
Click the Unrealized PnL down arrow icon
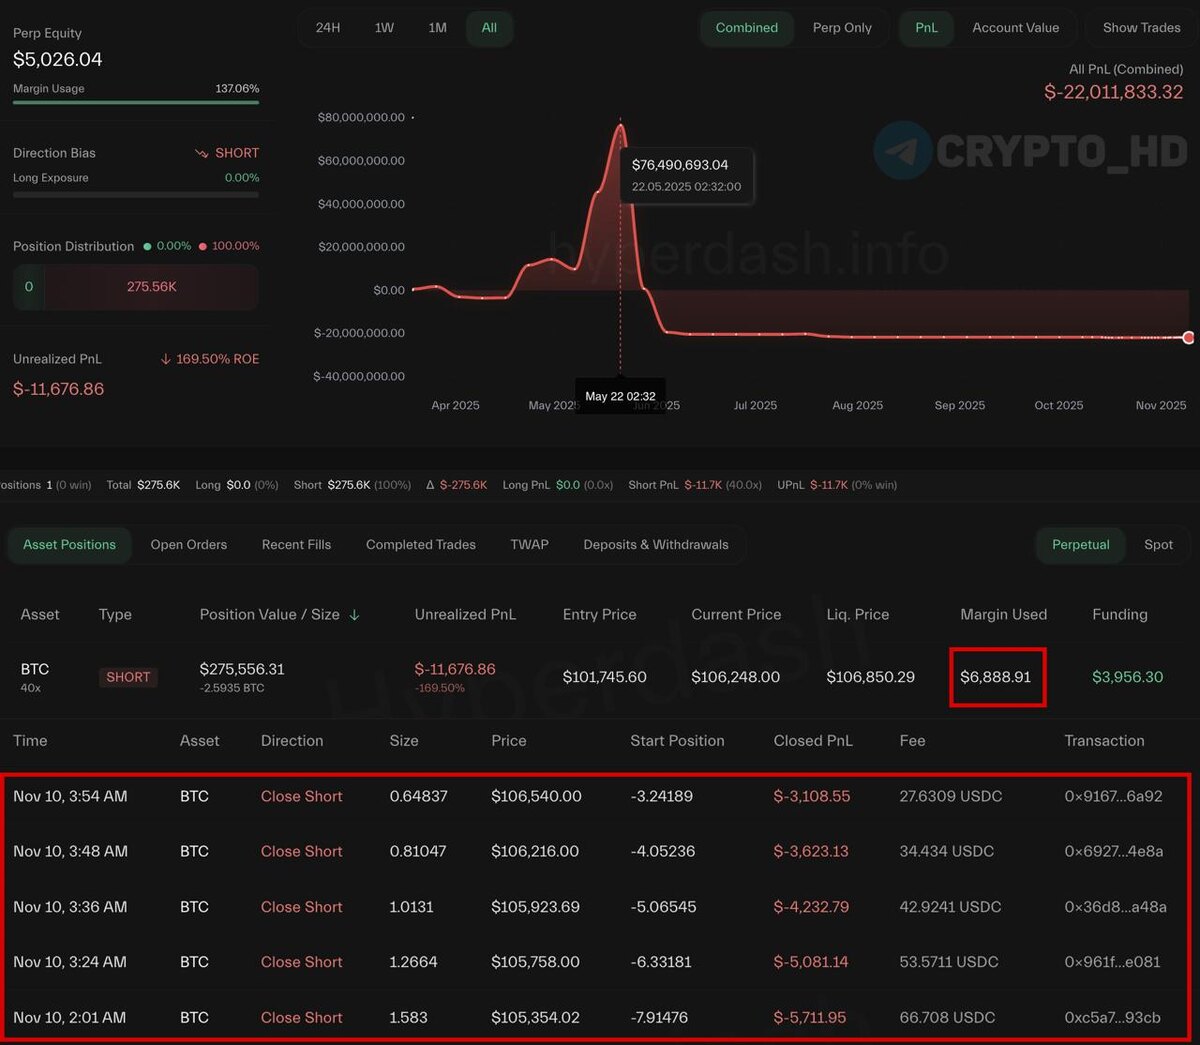165,359
